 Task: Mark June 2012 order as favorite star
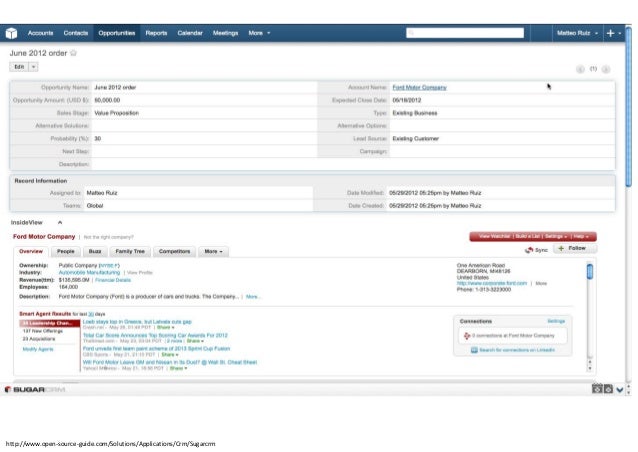[x=73, y=53]
